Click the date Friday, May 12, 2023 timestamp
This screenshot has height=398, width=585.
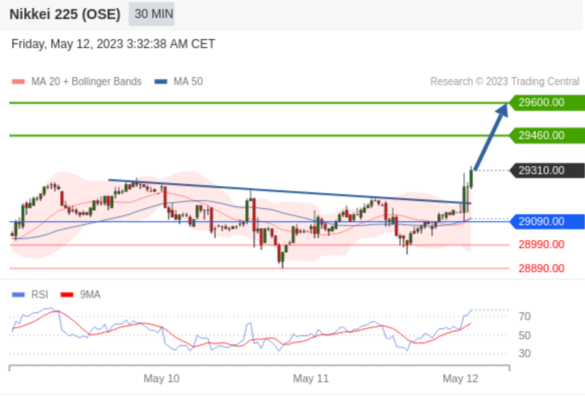113,44
